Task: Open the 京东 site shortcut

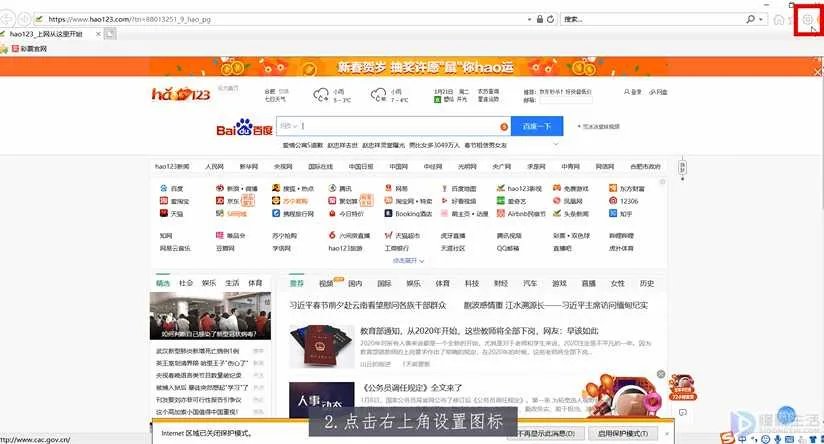Action: (x=228, y=201)
